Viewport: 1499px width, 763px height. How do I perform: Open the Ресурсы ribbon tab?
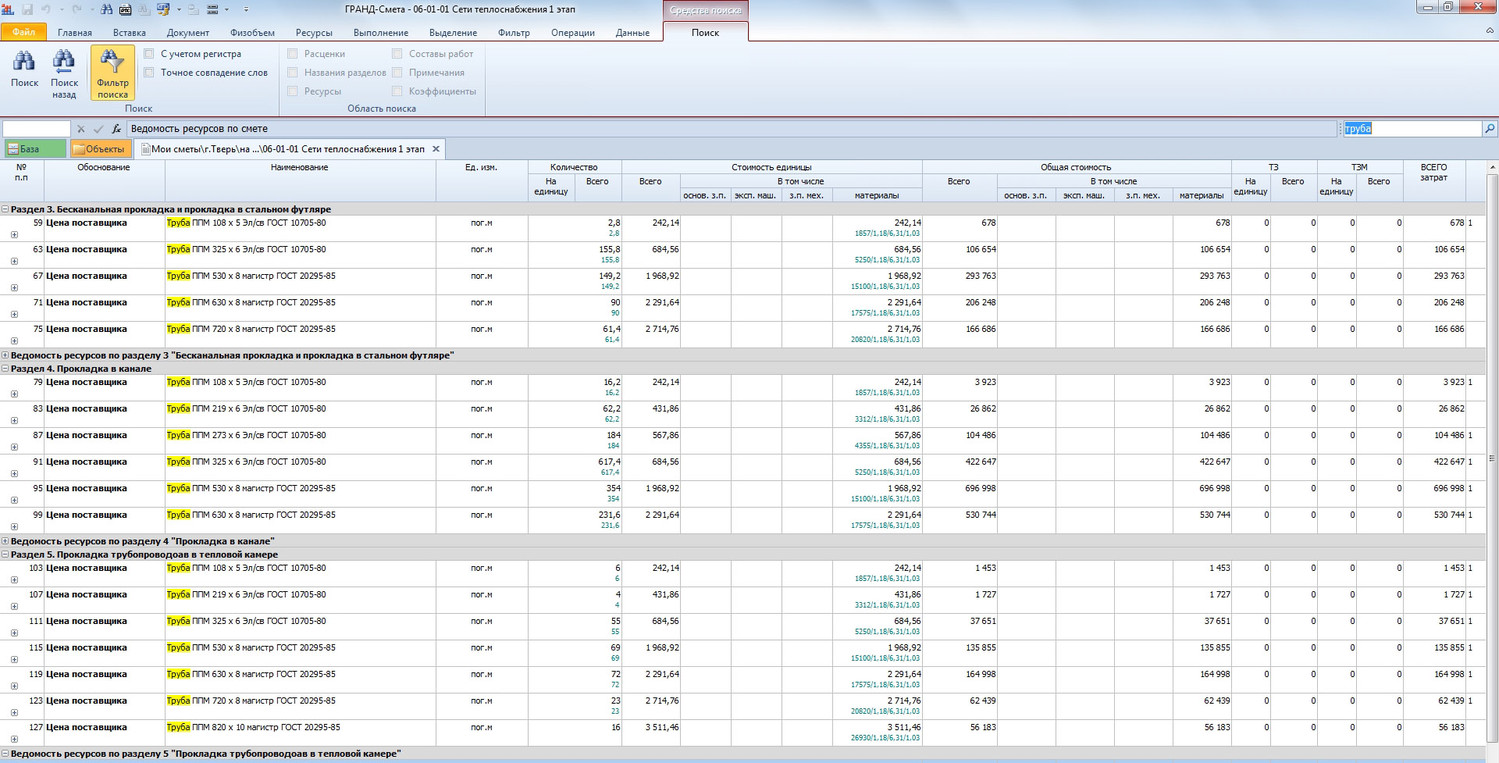point(314,33)
